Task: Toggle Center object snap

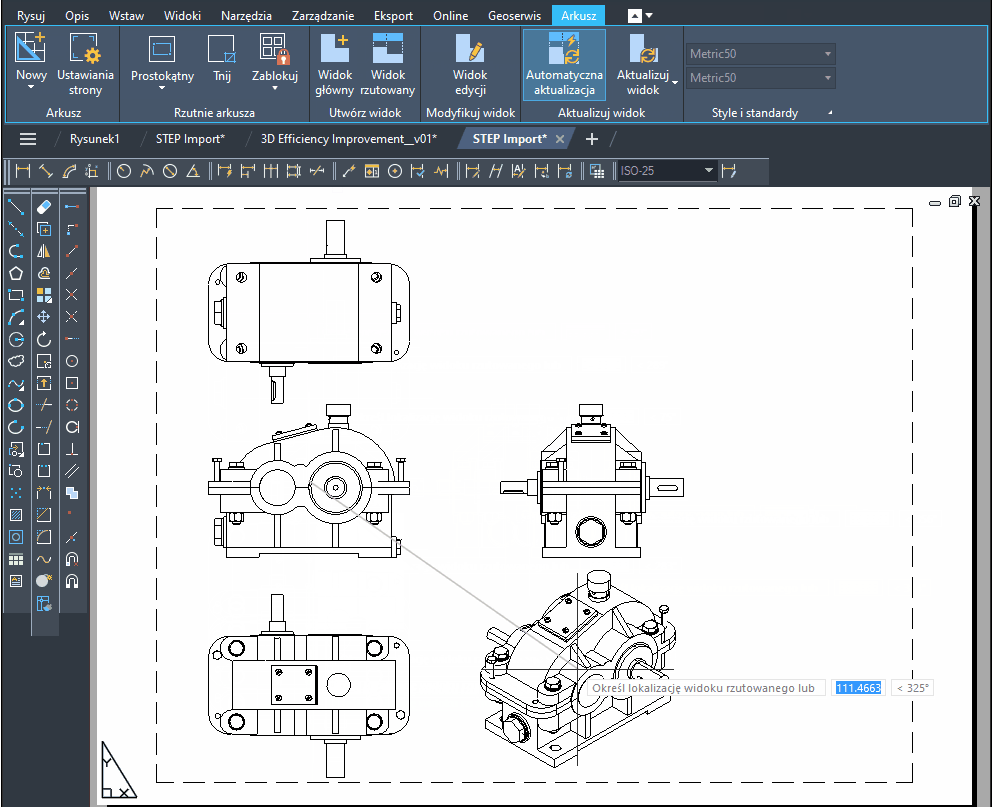Action: [72, 361]
